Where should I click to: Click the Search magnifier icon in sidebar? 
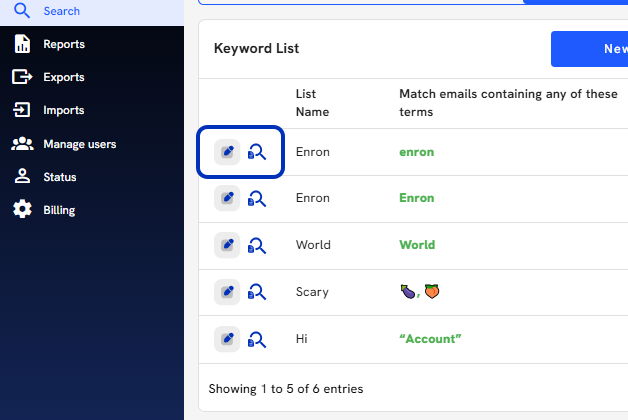tap(22, 10)
